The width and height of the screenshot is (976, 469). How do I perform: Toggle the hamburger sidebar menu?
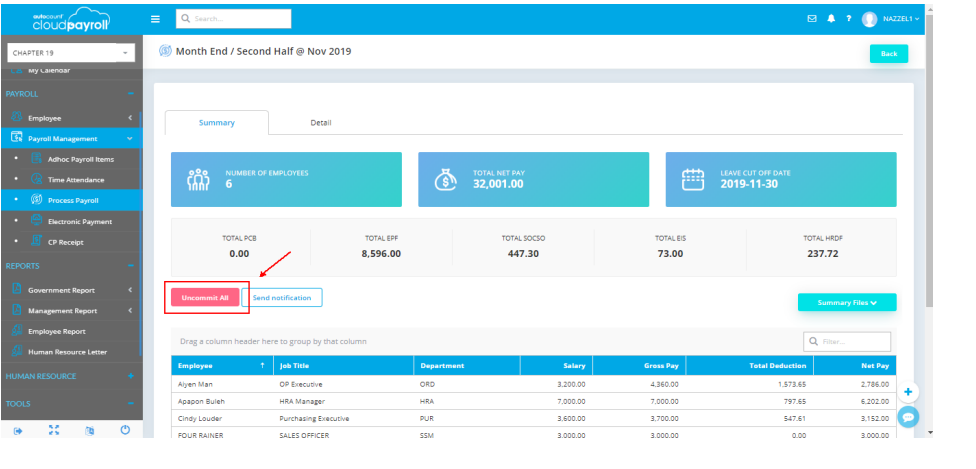pos(155,19)
